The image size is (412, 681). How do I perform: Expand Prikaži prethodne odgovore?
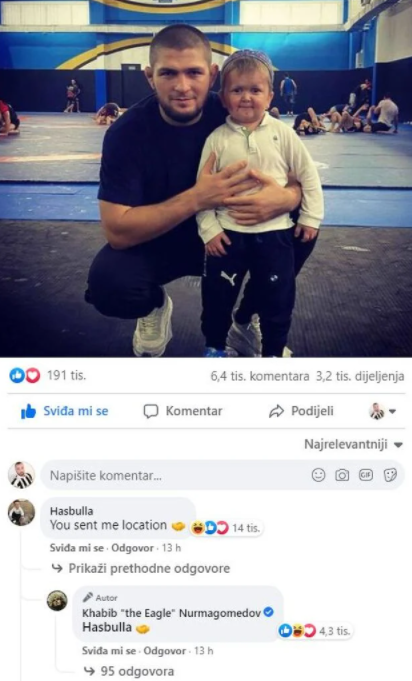[x=149, y=569]
